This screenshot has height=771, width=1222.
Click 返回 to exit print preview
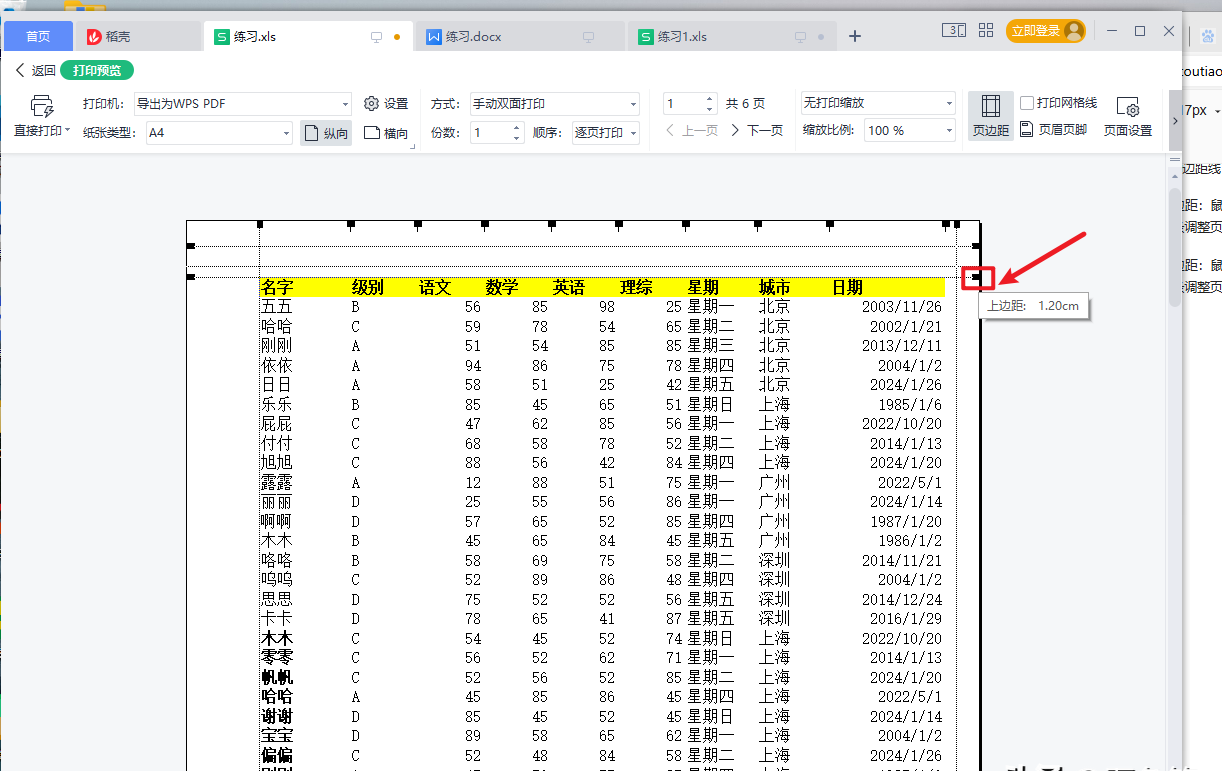click(x=36, y=70)
